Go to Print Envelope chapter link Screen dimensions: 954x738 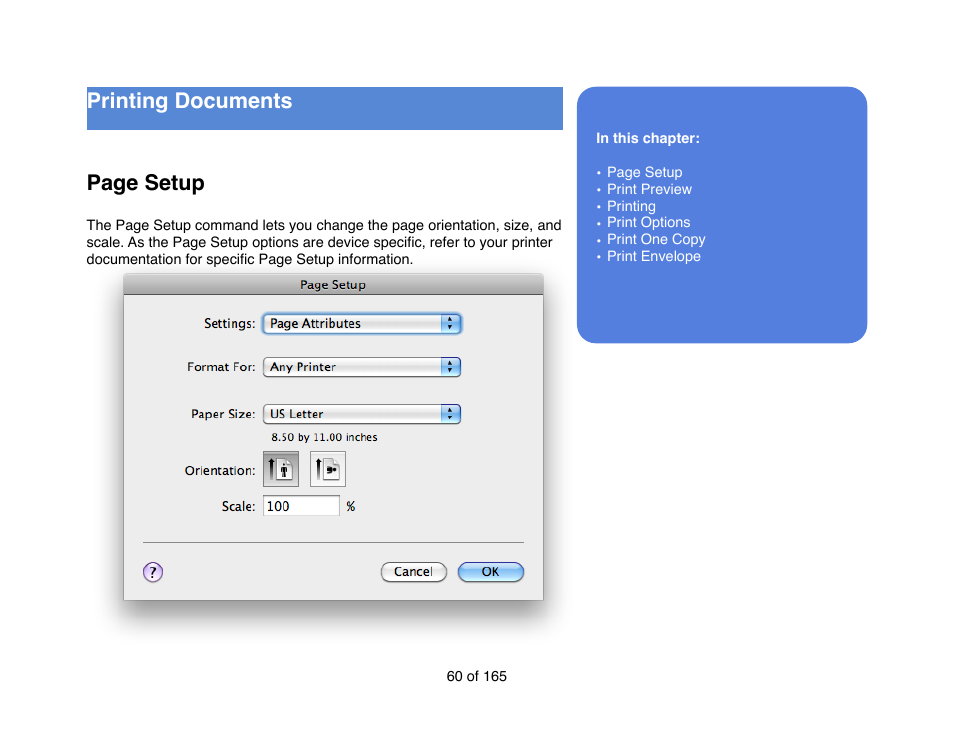tap(653, 257)
